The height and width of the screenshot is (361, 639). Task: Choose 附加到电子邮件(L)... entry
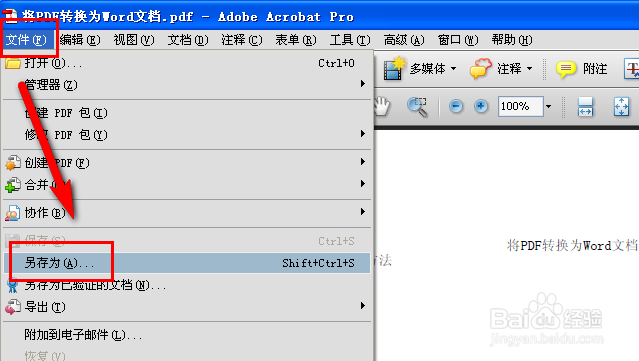point(187,335)
